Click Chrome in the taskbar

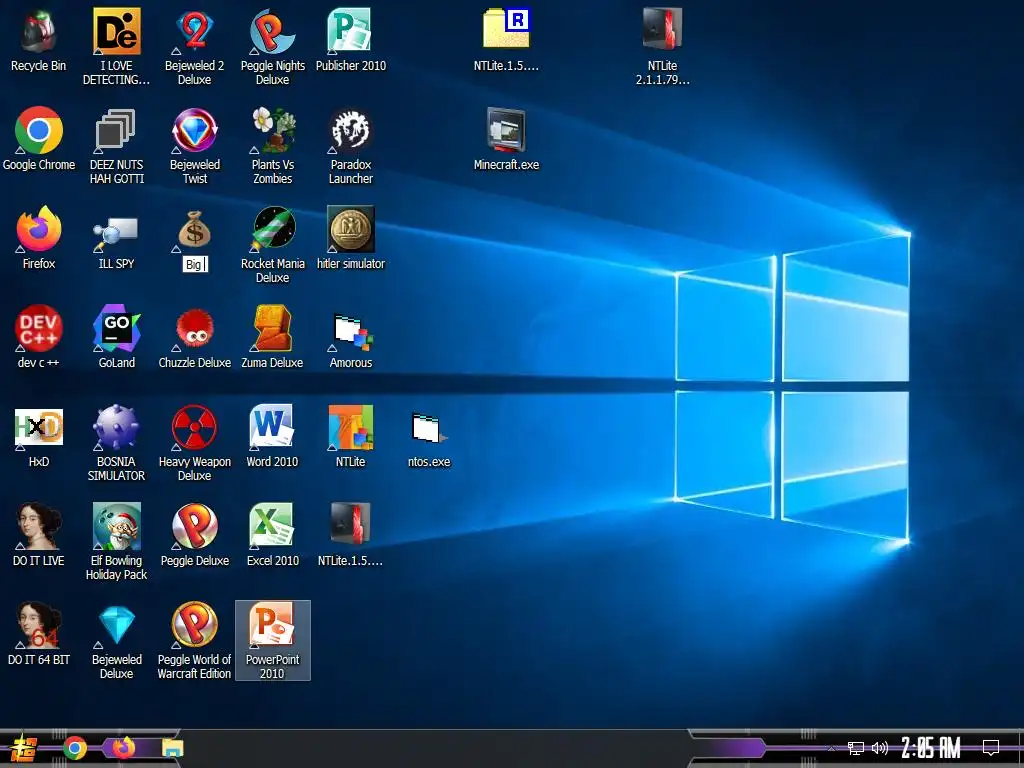click(75, 748)
